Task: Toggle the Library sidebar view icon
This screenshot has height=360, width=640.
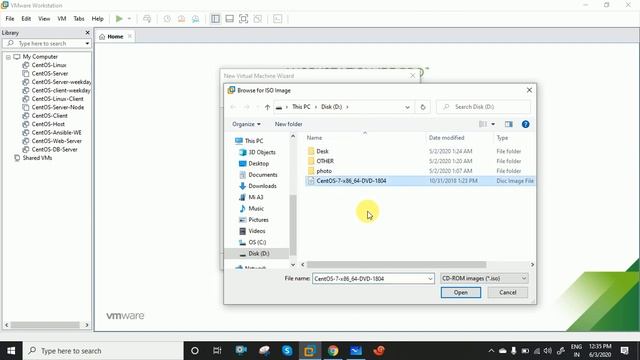Action: (x=215, y=19)
